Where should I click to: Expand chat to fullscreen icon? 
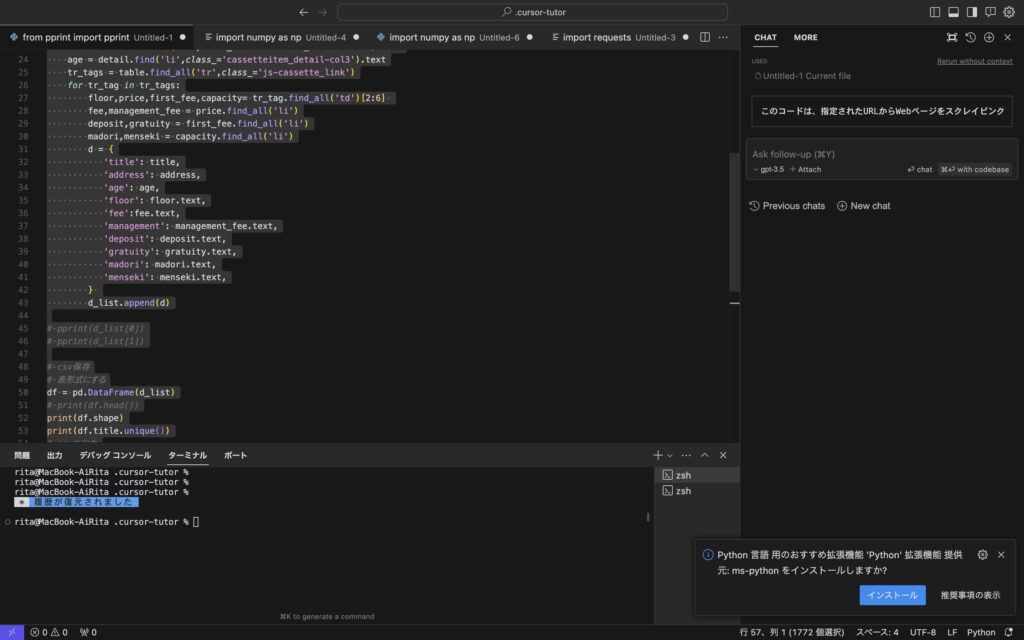point(952,37)
